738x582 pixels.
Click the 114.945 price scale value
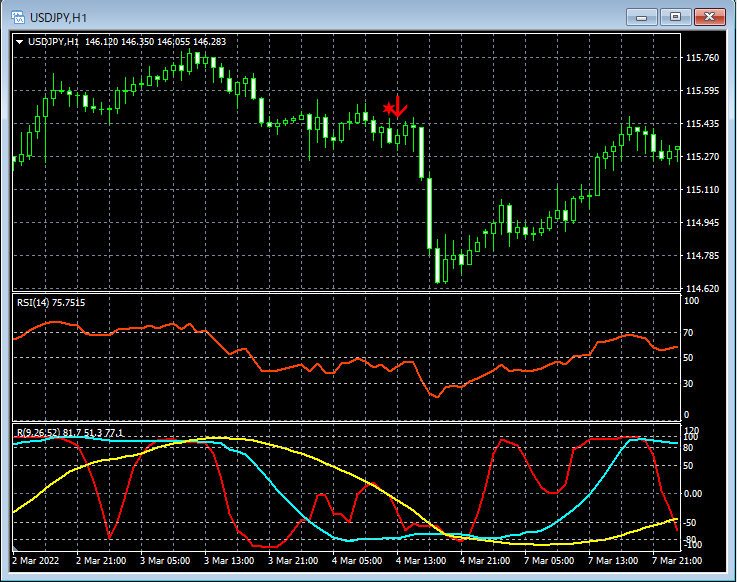[x=702, y=223]
